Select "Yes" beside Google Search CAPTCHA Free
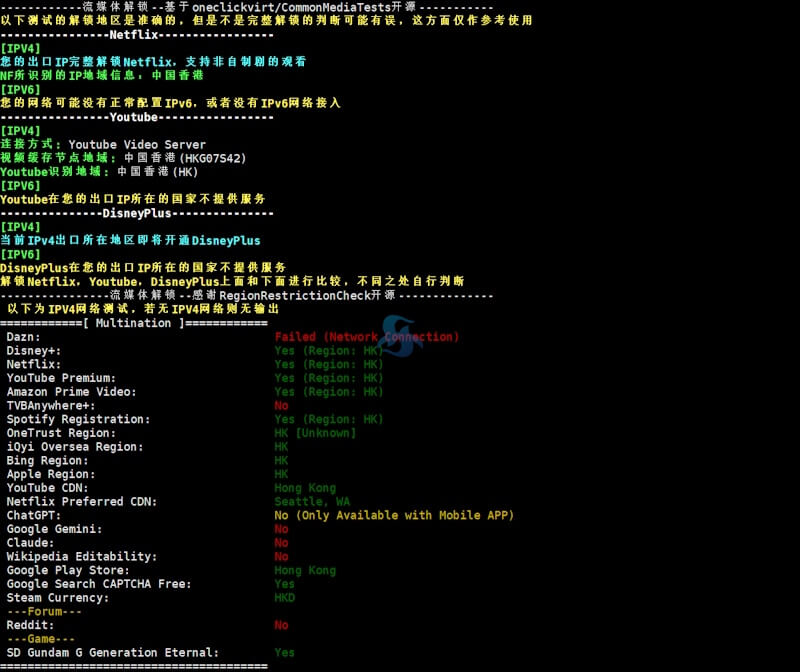This screenshot has width=800, height=672. click(285, 584)
